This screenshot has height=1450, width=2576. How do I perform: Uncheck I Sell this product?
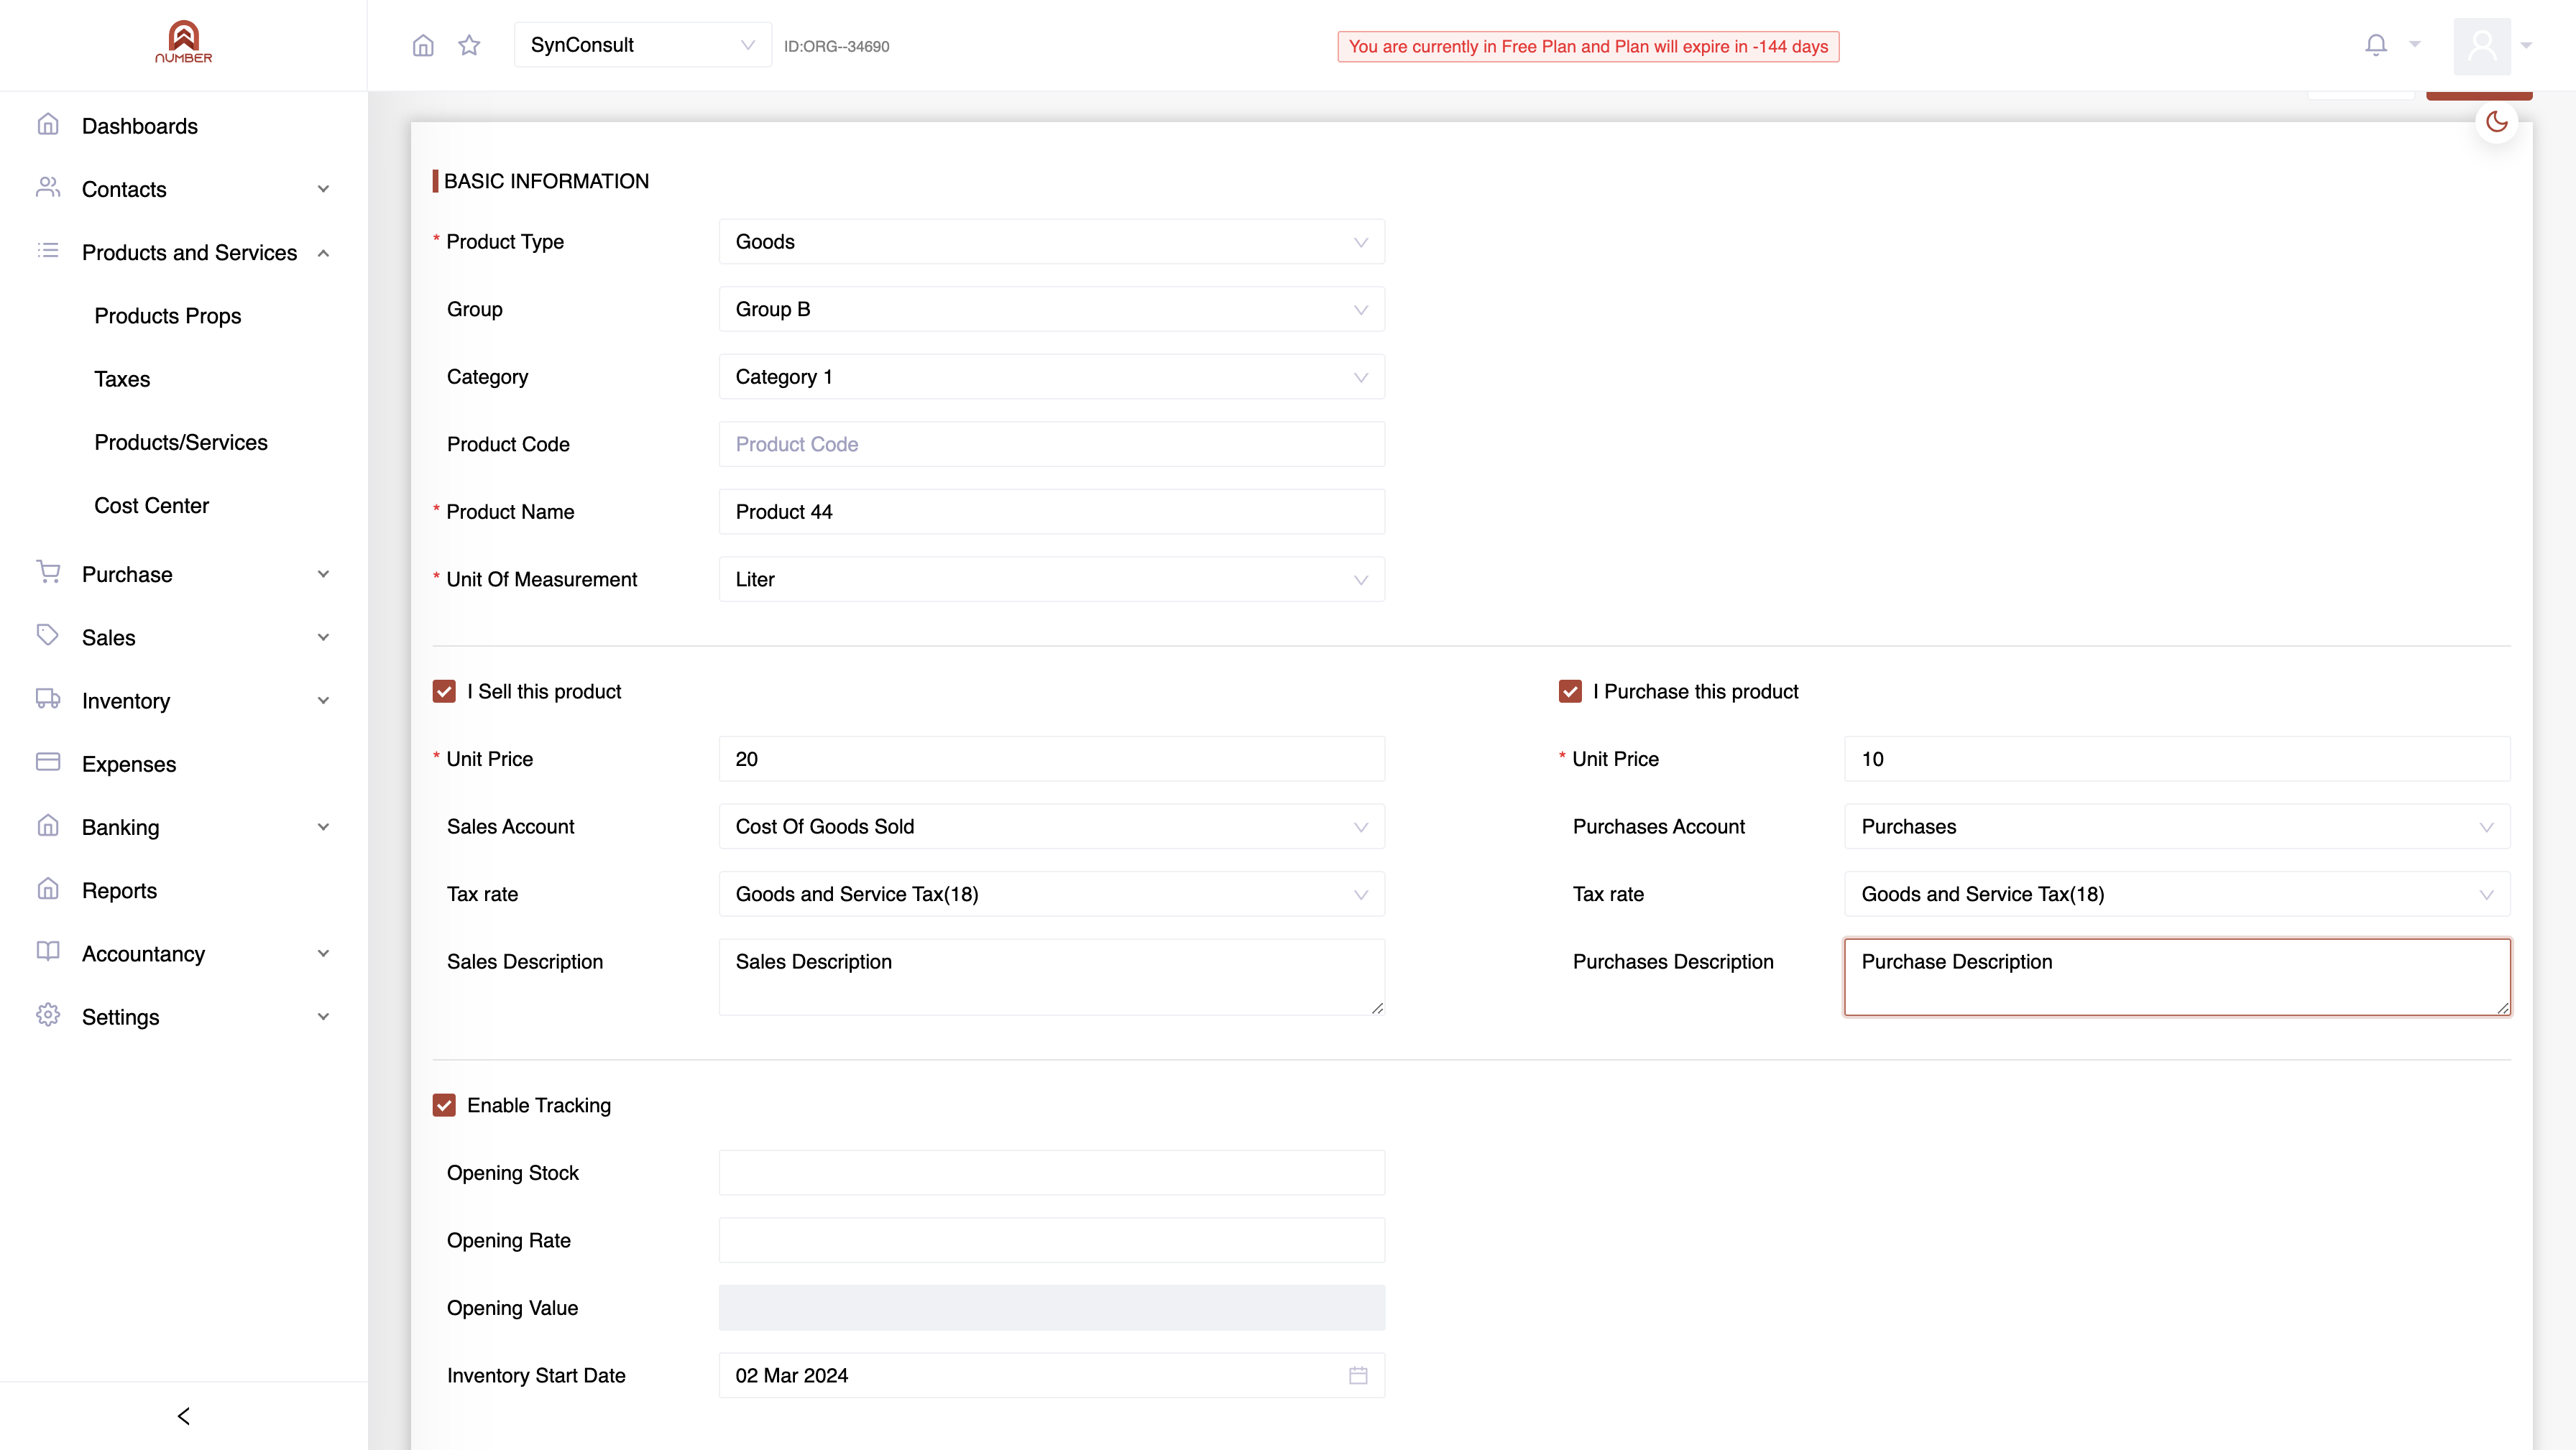coord(444,691)
